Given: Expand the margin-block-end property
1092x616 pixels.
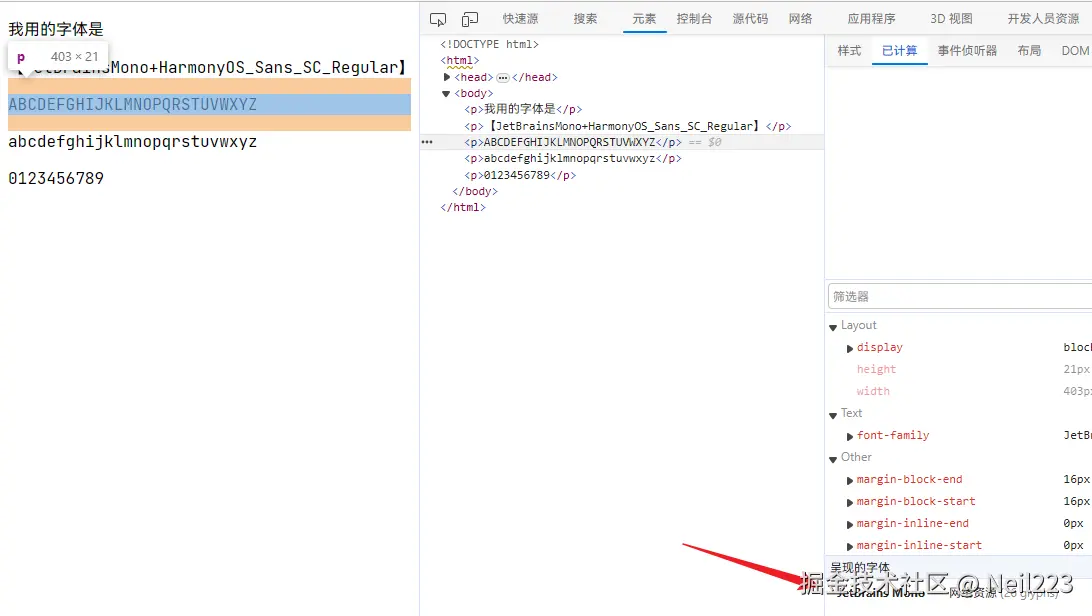Looking at the screenshot, I should click(x=850, y=480).
